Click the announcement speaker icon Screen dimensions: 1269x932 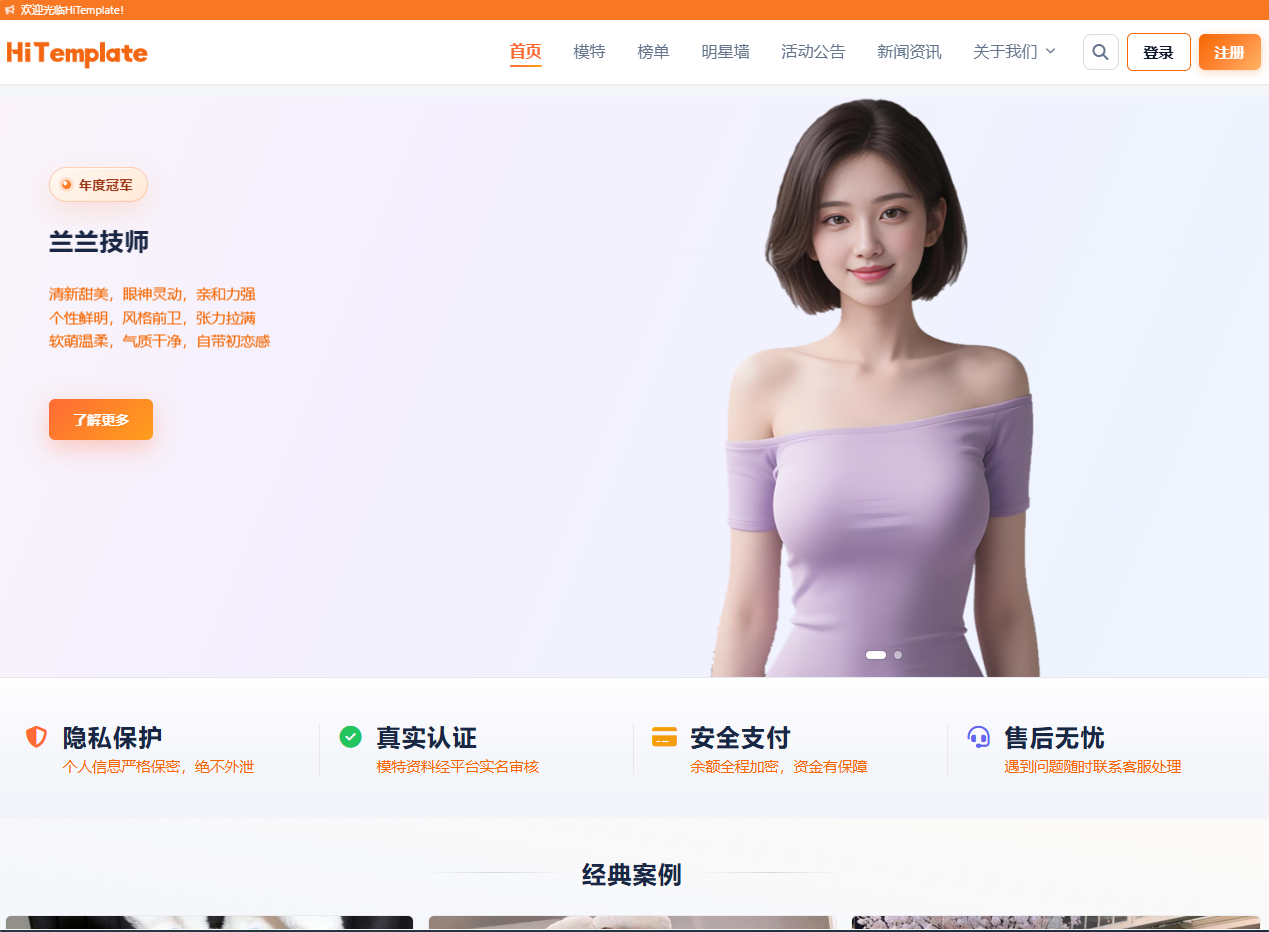(x=11, y=9)
